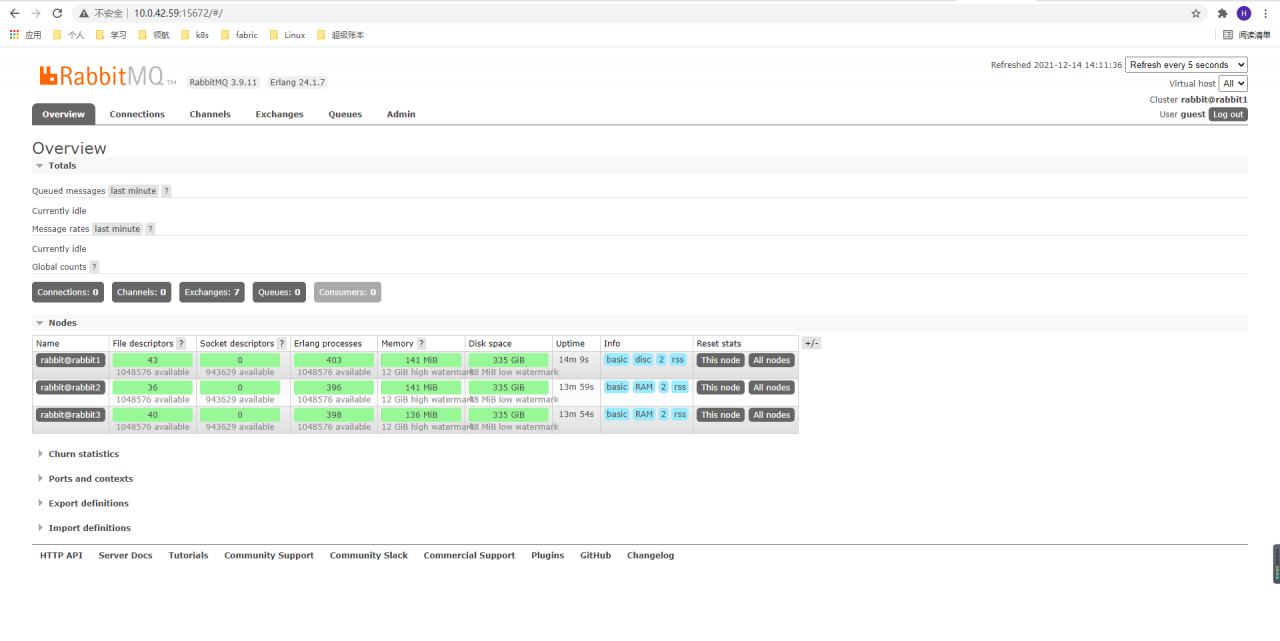Open the refresh interval dropdown
The width and height of the screenshot is (1280, 641).
(x=1186, y=65)
